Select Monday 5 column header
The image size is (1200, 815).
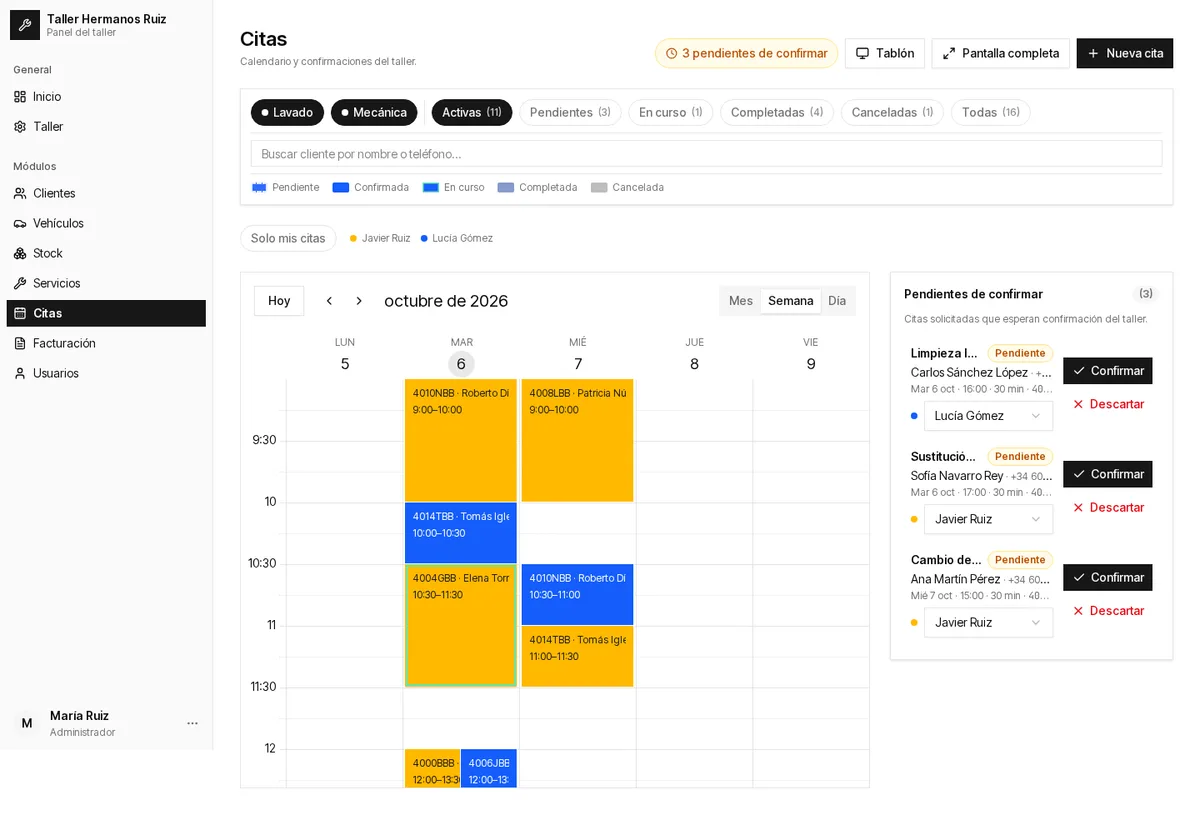[345, 355]
